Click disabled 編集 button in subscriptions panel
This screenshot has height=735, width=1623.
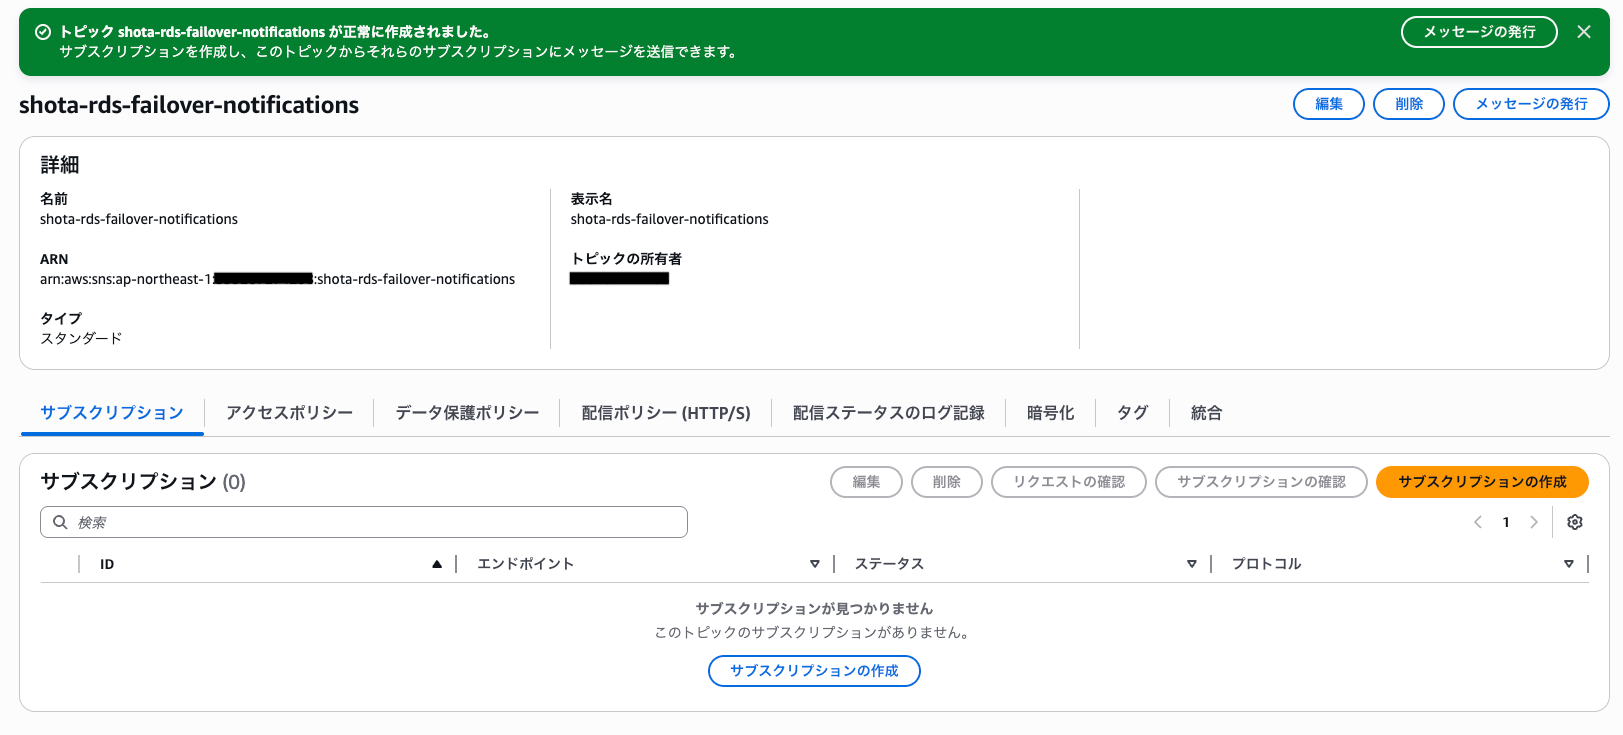click(x=866, y=482)
